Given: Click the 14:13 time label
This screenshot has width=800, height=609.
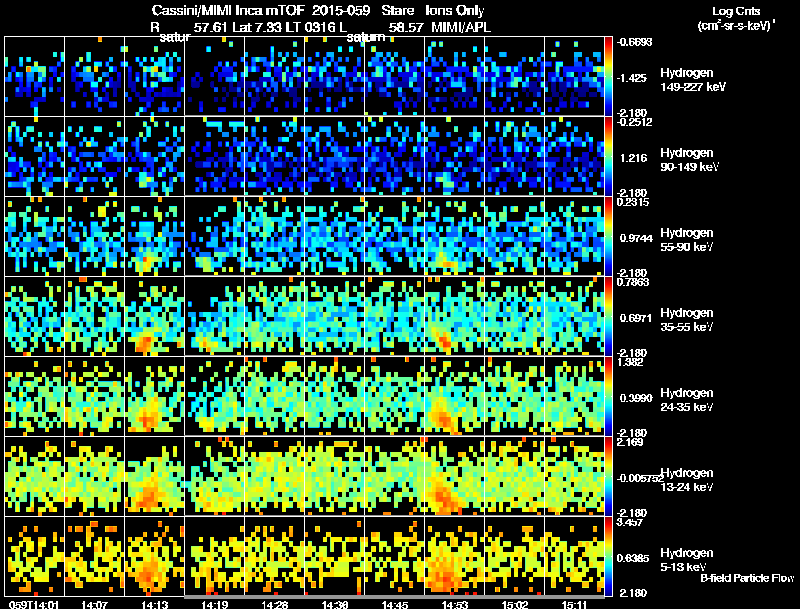Looking at the screenshot, I should (155, 605).
